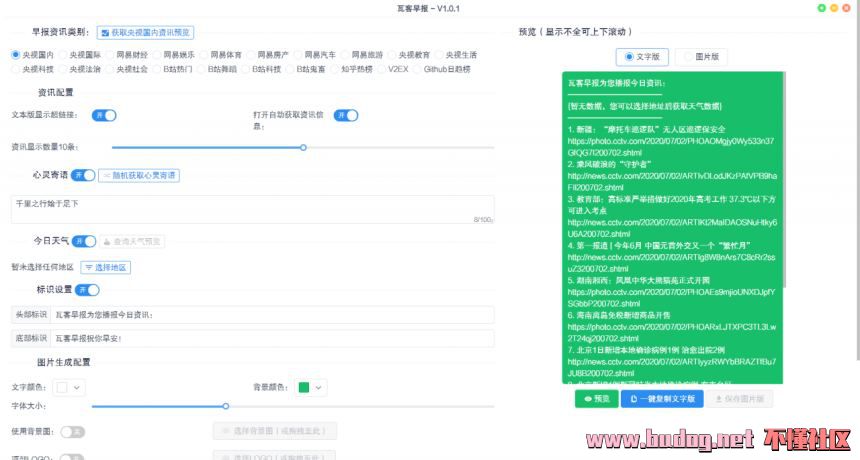Viewport: 860px width, 460px height.
Task: Toggle the 标识设置 switch
Action: click(x=87, y=289)
